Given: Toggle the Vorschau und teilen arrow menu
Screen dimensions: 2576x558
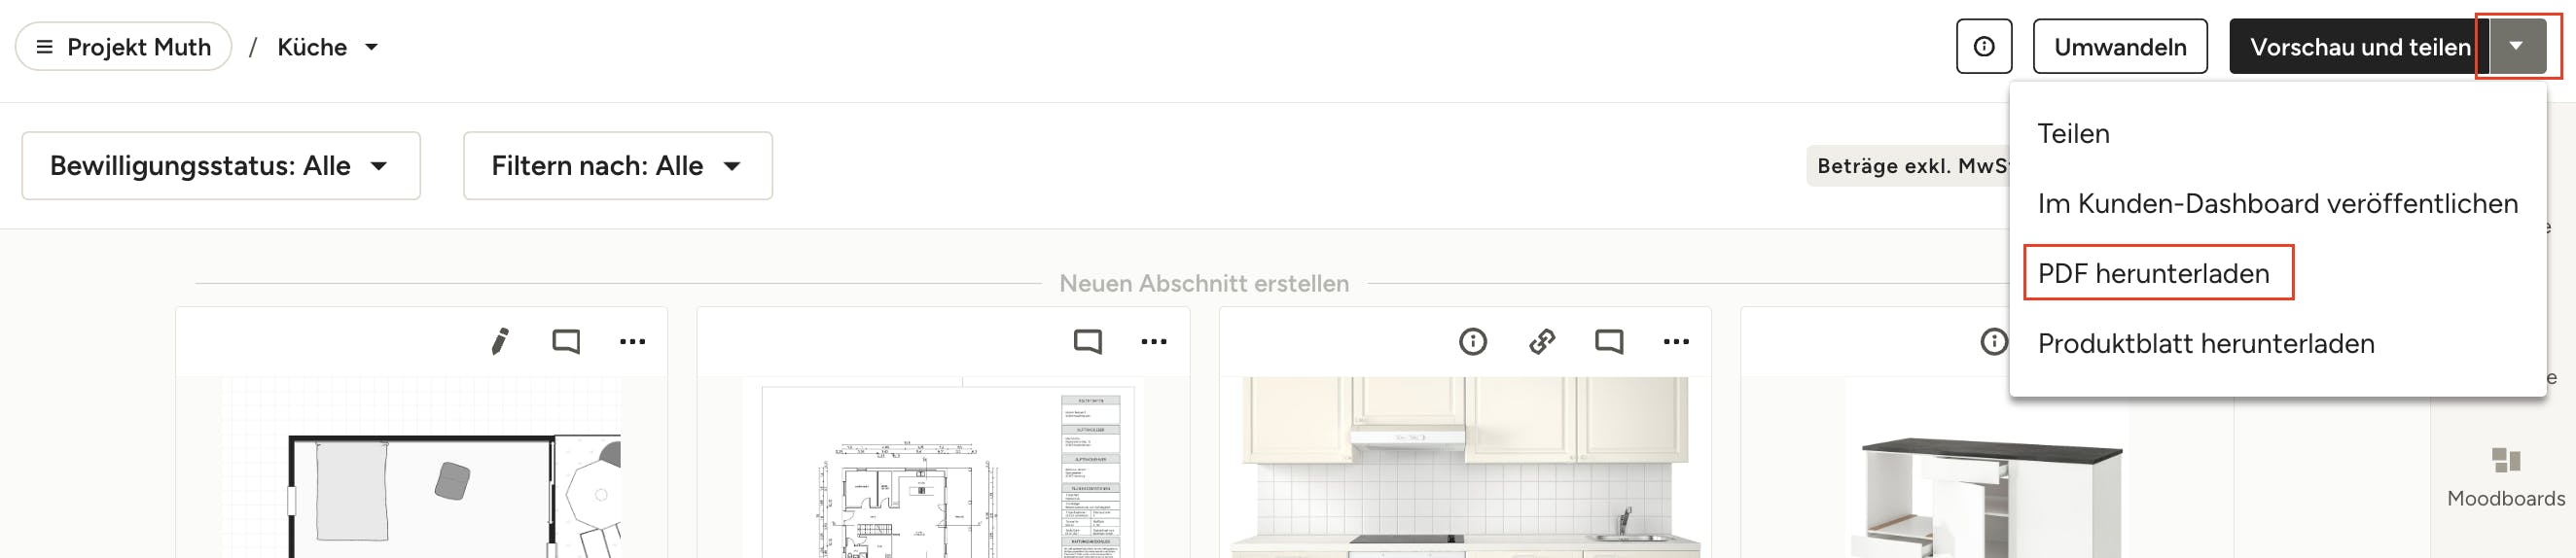Looking at the screenshot, I should click(2516, 46).
